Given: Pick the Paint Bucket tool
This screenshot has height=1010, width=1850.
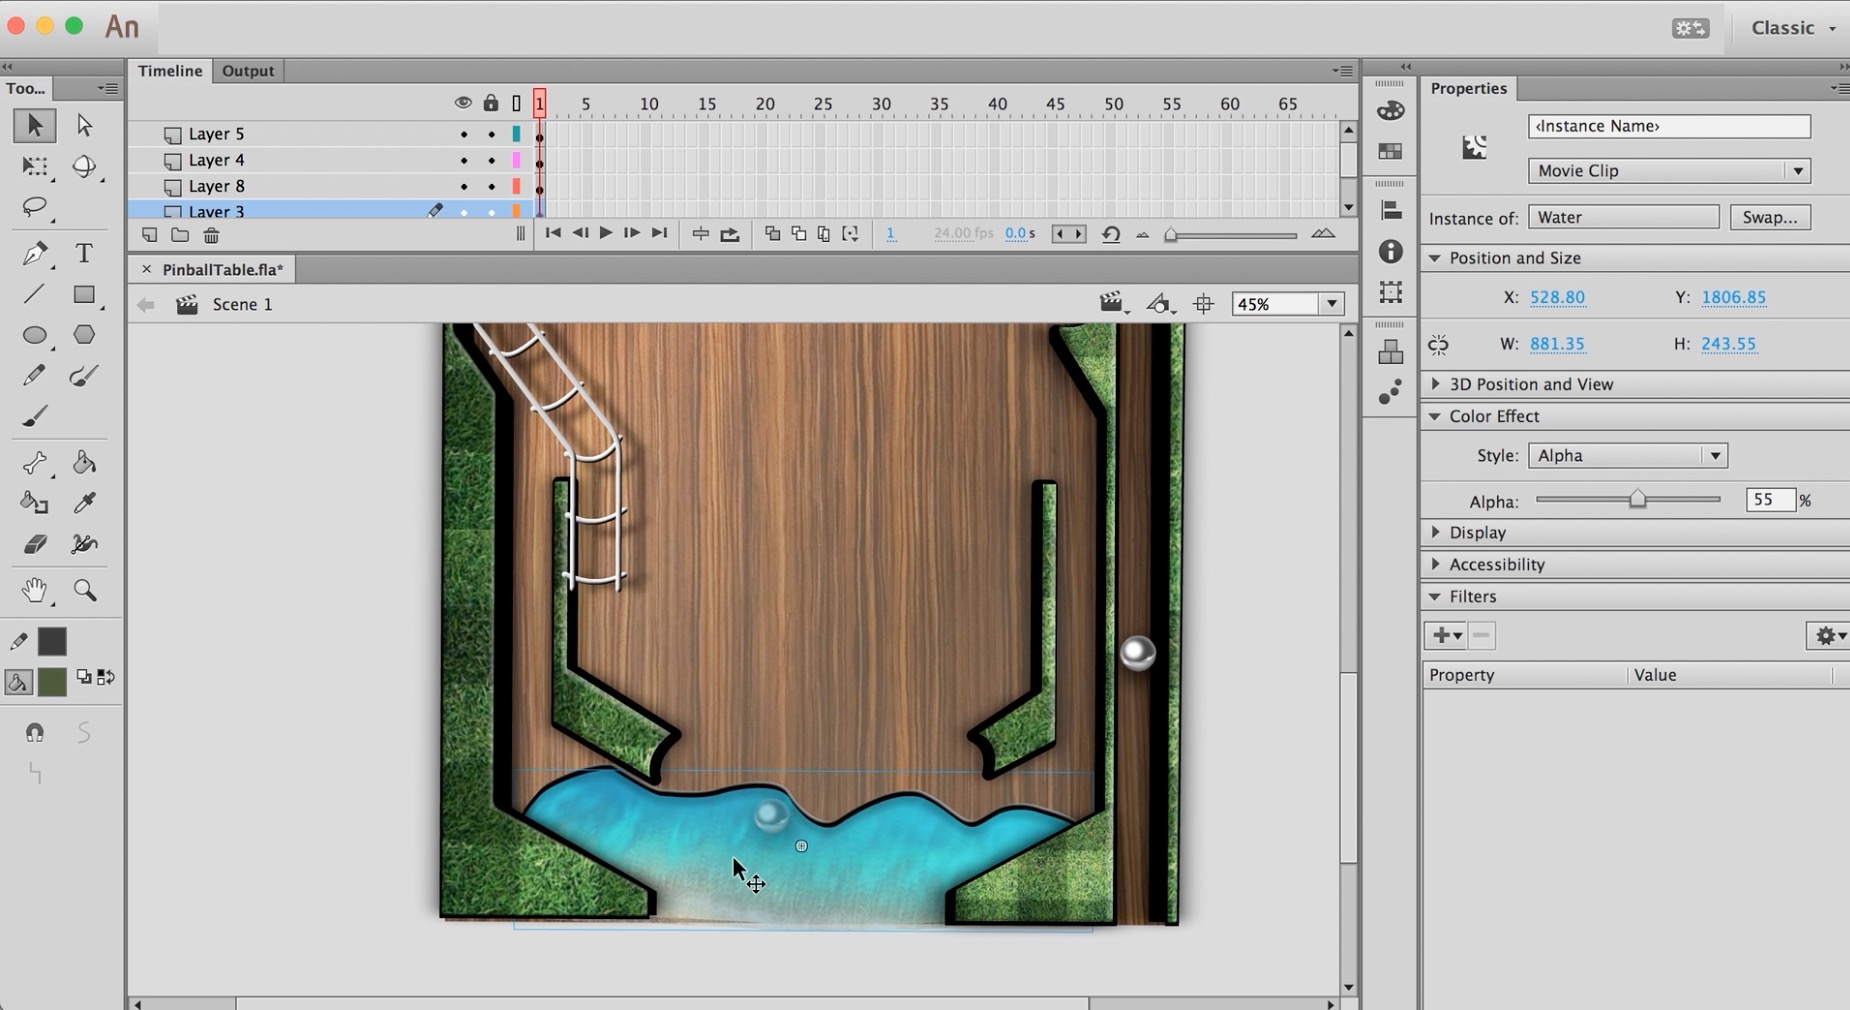Looking at the screenshot, I should pyautogui.click(x=84, y=462).
